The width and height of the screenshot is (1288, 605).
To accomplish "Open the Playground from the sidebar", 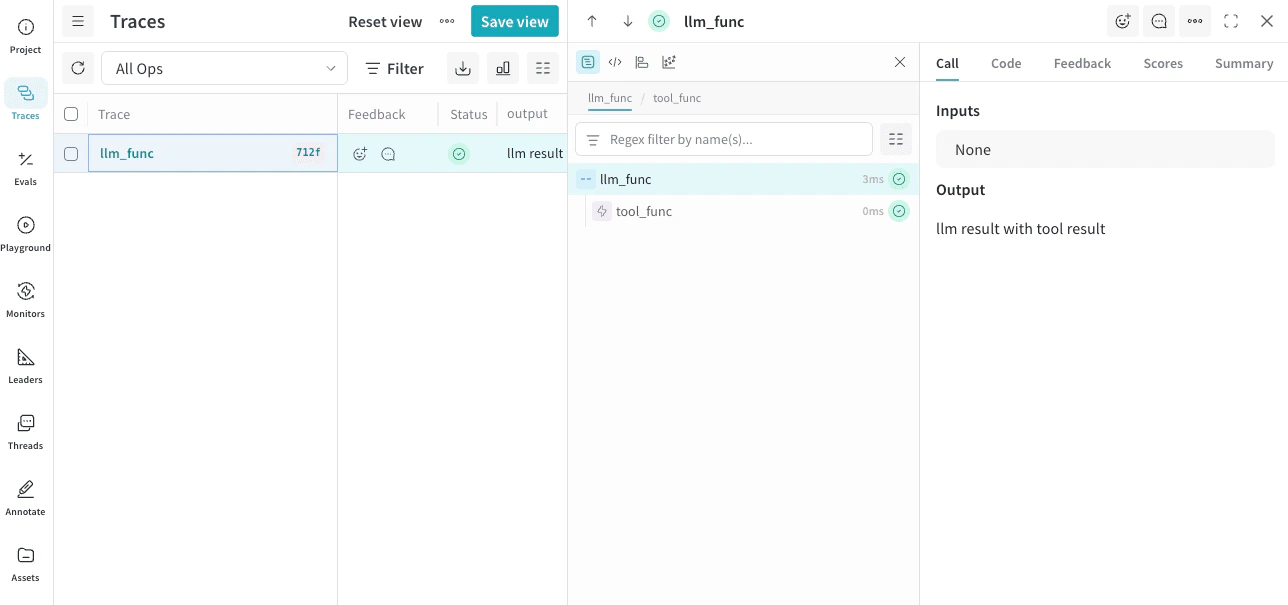I will 25,231.
